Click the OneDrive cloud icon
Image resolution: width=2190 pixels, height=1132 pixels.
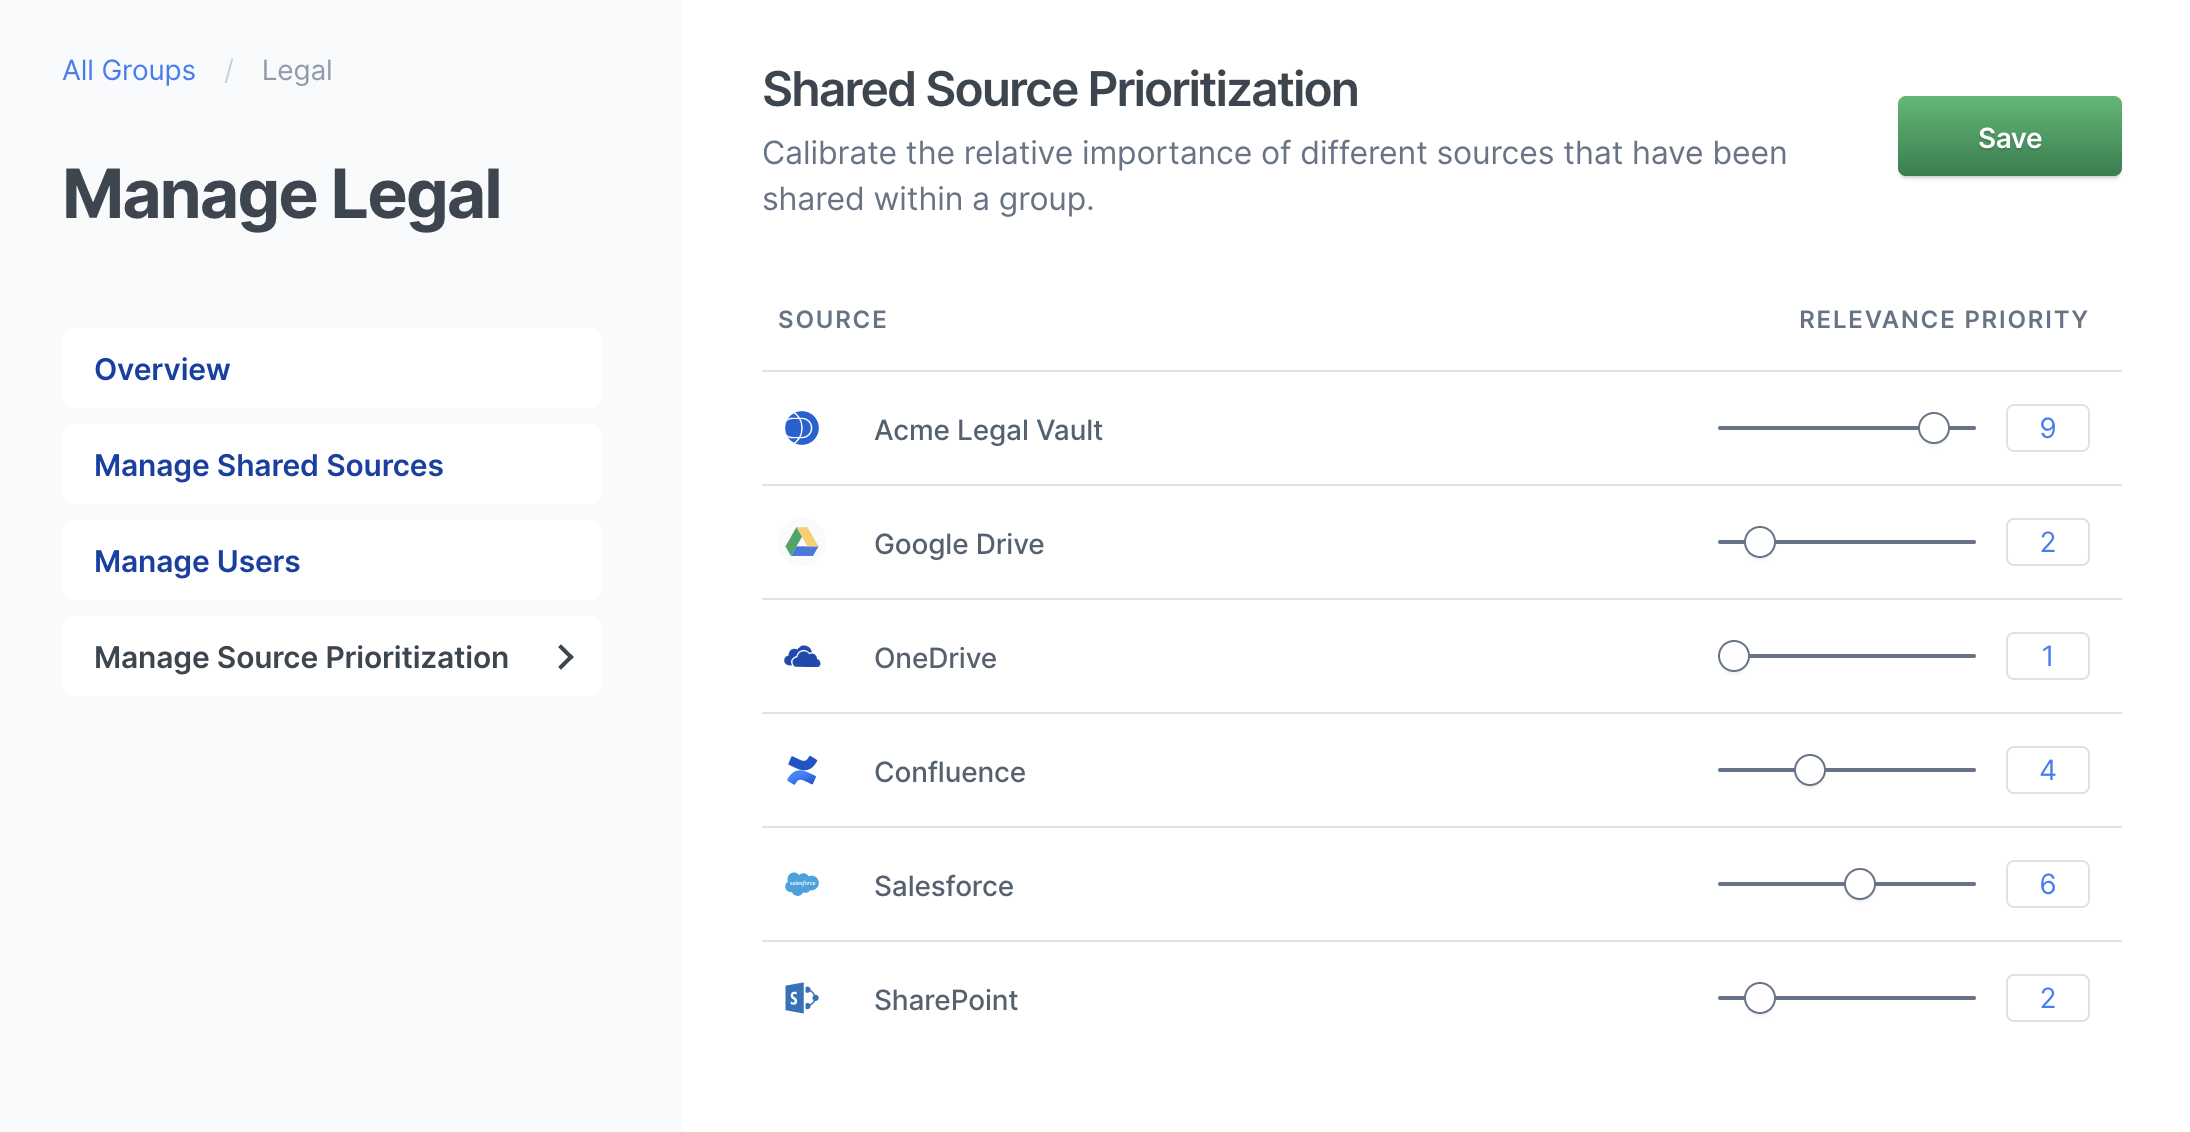(x=802, y=656)
